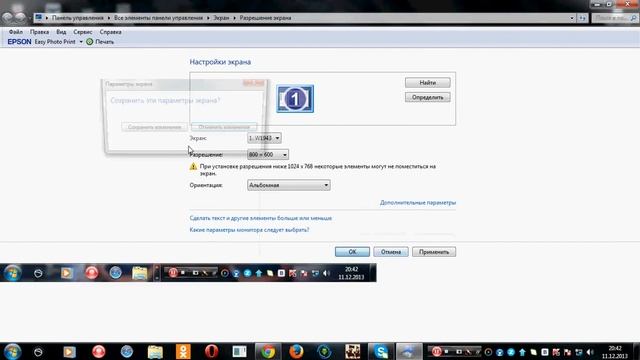The height and width of the screenshot is (360, 640).
Task: Open the media player icon on bottom taskbar
Action: [69, 351]
